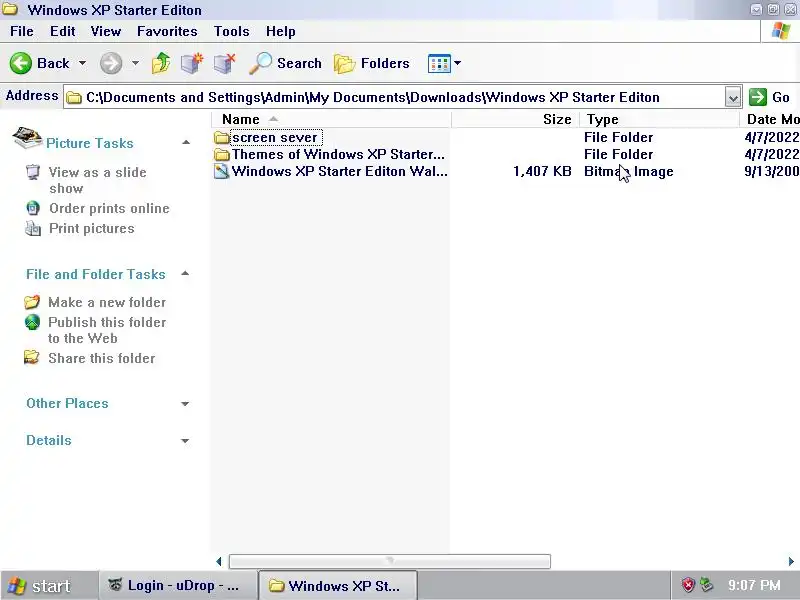Click View as a slide show link
Viewport: 800px width, 600px height.
pos(97,180)
